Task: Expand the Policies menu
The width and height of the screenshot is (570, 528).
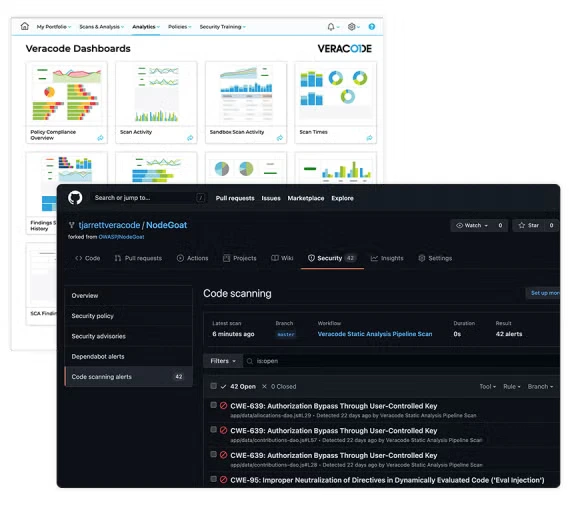Action: click(x=180, y=27)
